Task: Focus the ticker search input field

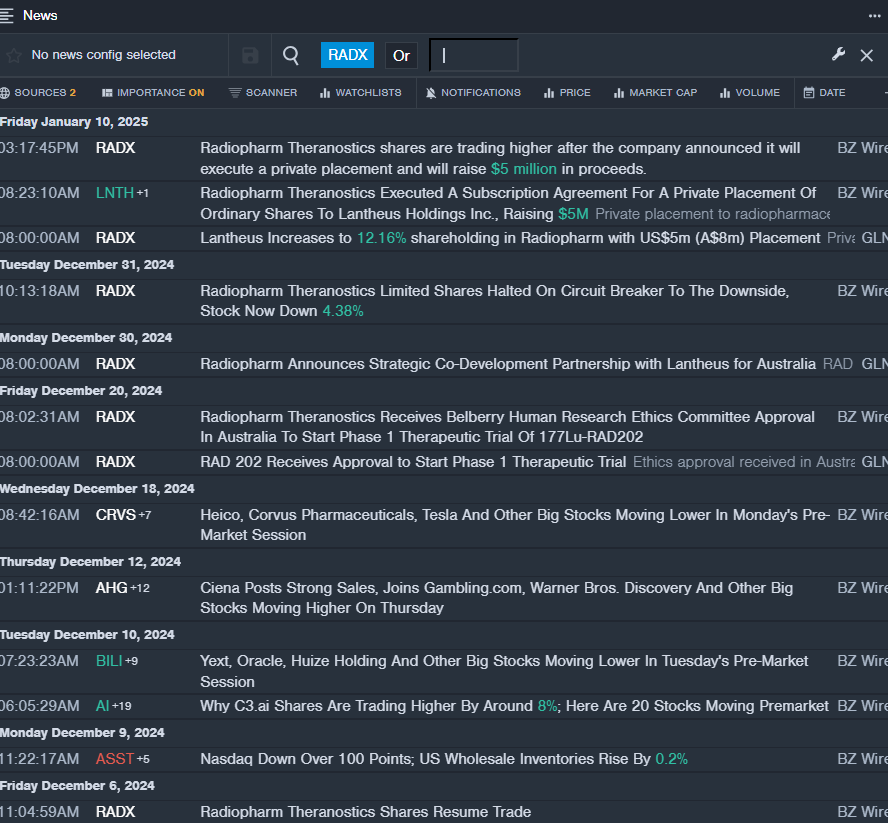Action: tap(474, 55)
